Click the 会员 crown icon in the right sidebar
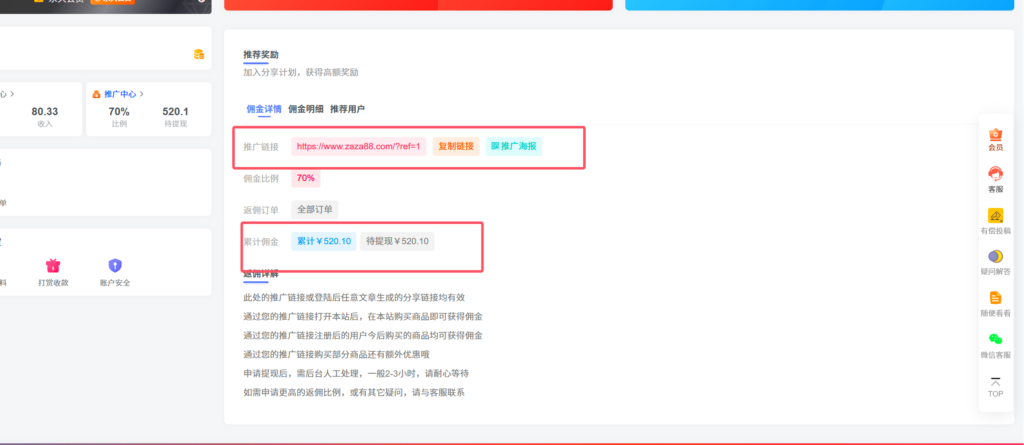 tap(995, 135)
